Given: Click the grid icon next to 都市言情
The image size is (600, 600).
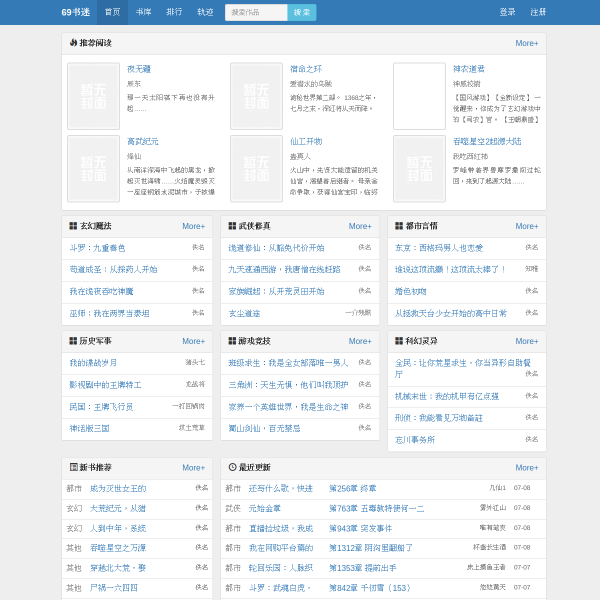Looking at the screenshot, I should (399, 226).
